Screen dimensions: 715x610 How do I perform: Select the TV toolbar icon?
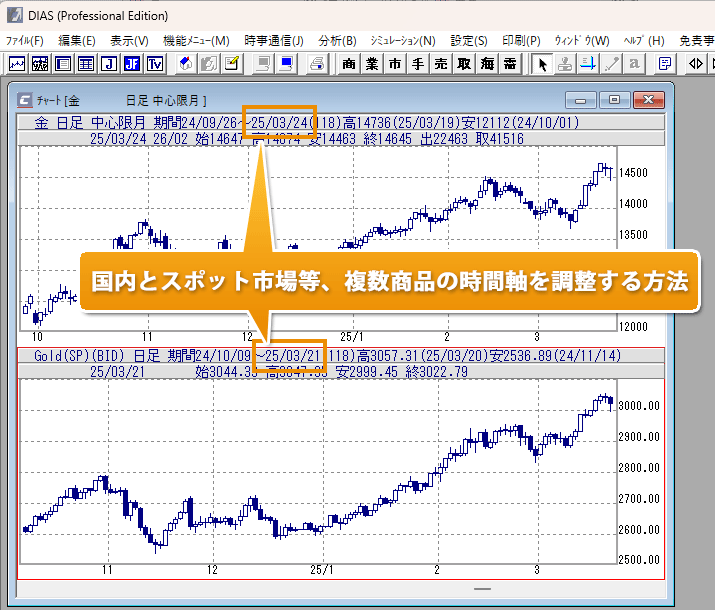click(x=154, y=64)
